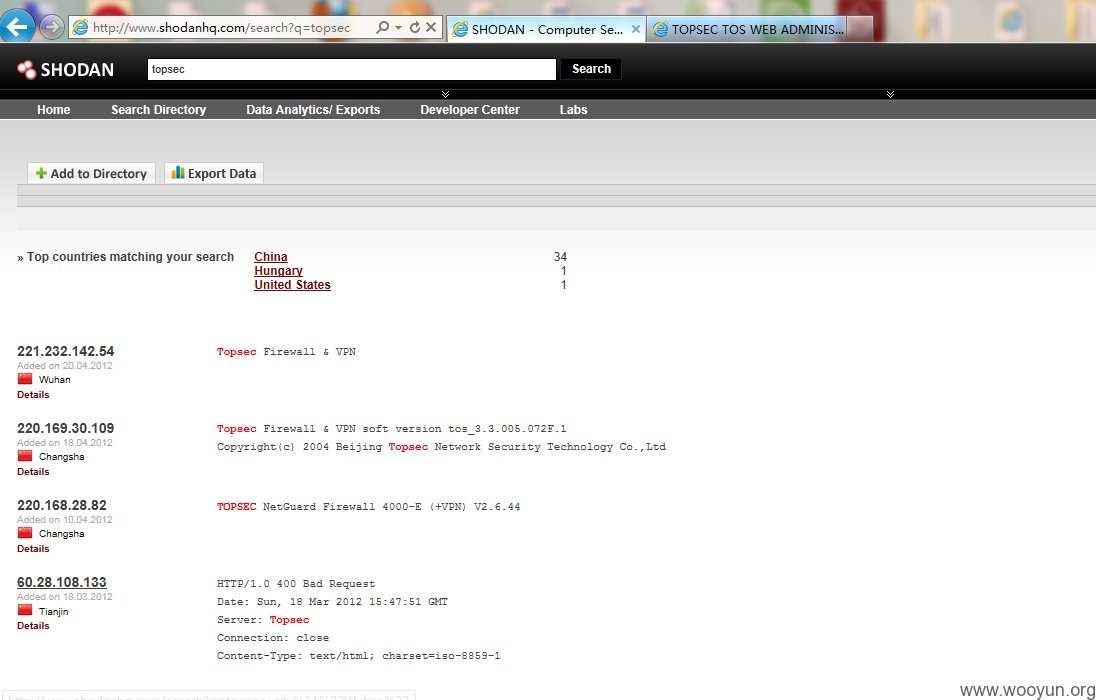The image size is (1096, 700).
Task: Click Changsha under 220.168.28.82
Action: tap(62, 534)
